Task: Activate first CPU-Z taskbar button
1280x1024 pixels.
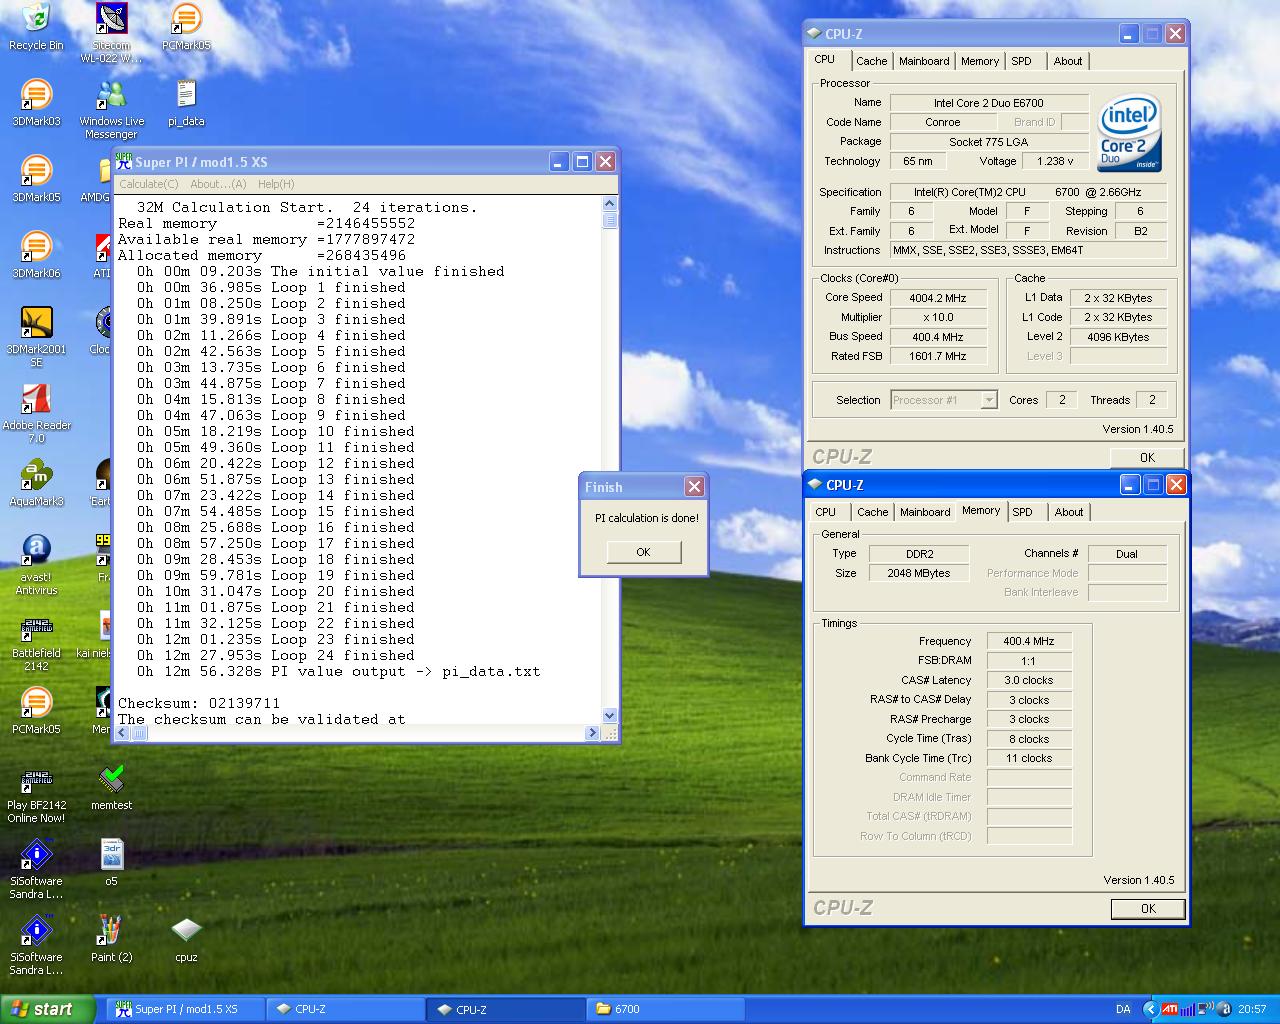Action: click(346, 1009)
